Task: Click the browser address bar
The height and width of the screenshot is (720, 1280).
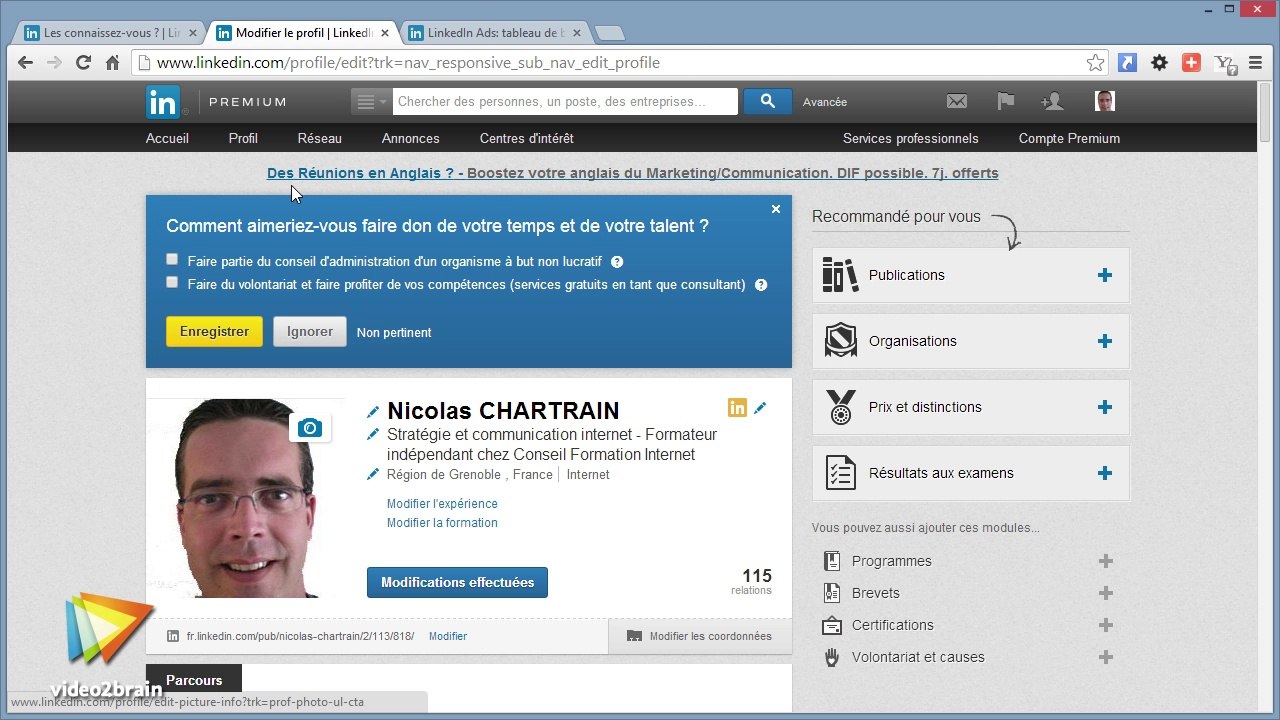Action: point(620,62)
